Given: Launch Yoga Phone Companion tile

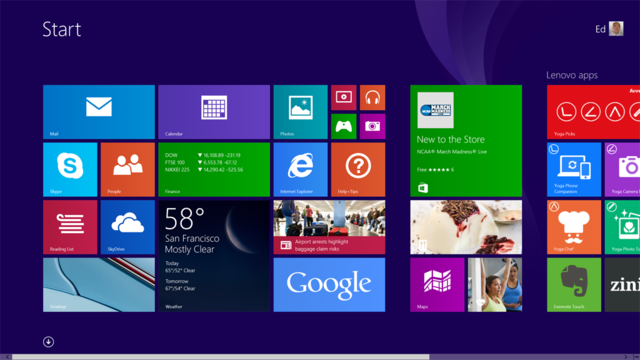Looking at the screenshot, I should 574,169.
